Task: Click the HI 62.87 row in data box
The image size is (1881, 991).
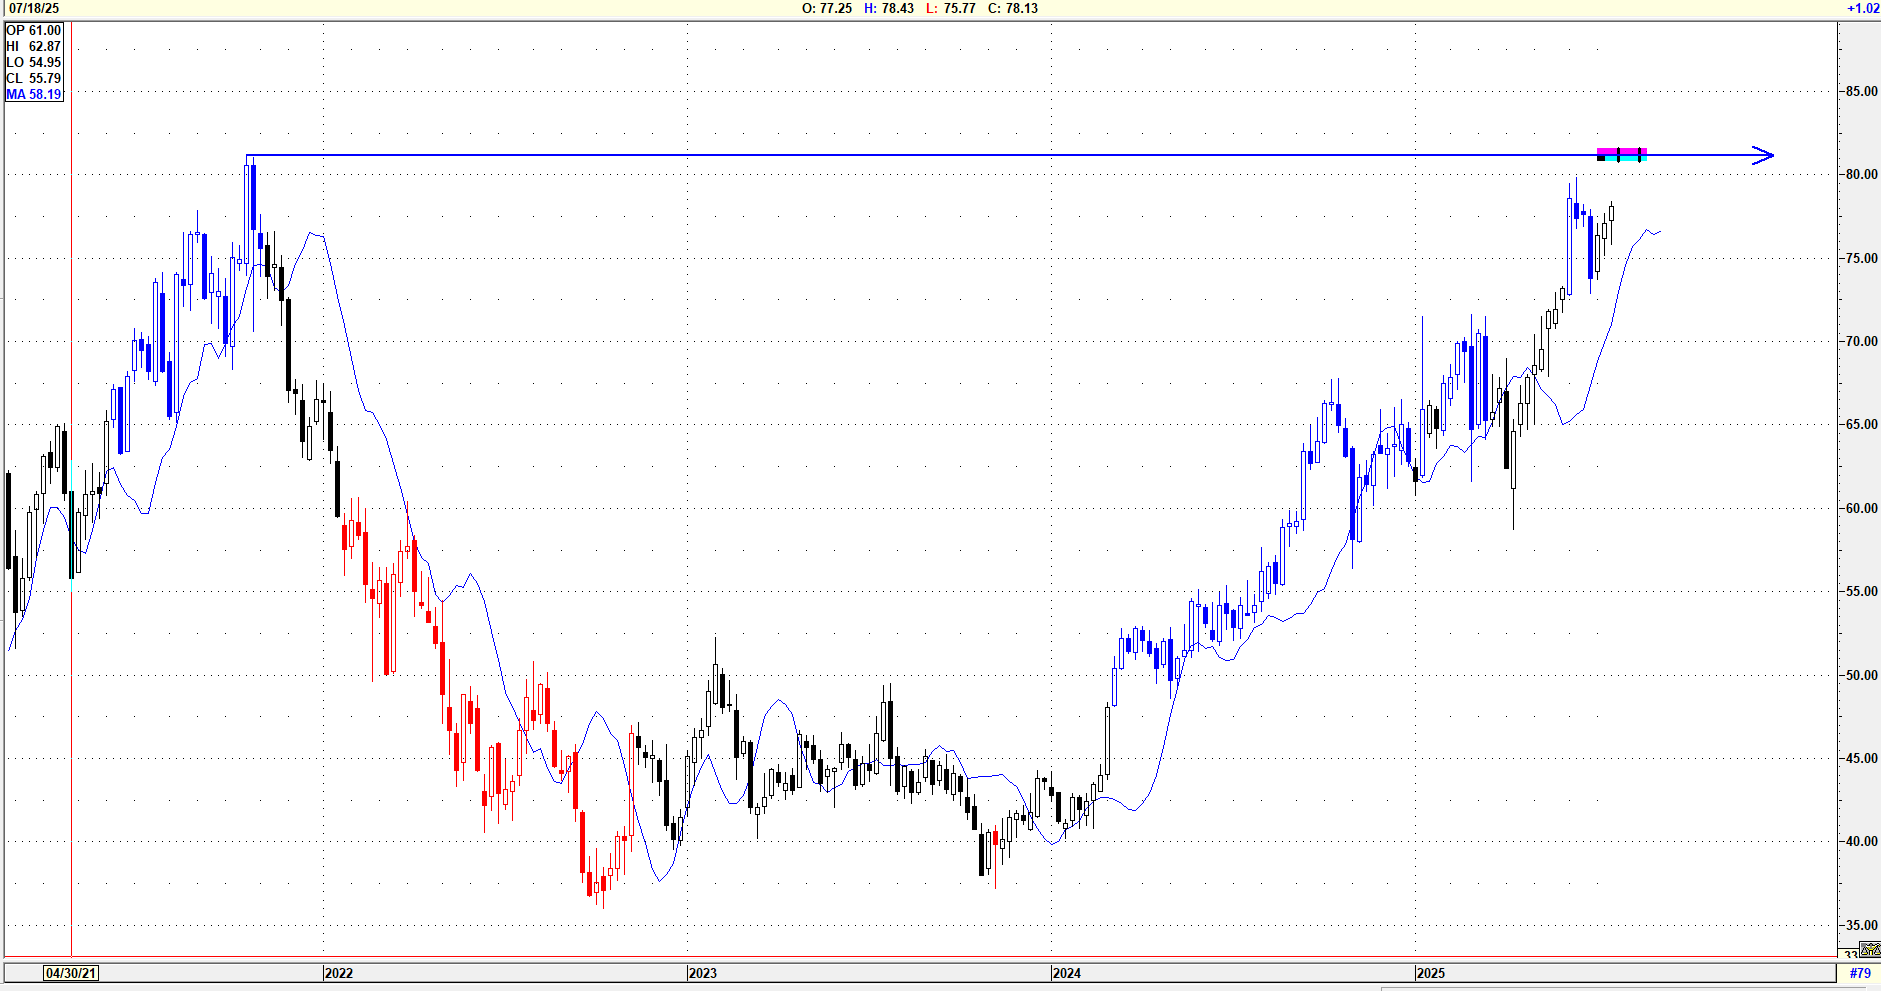Action: click(34, 46)
